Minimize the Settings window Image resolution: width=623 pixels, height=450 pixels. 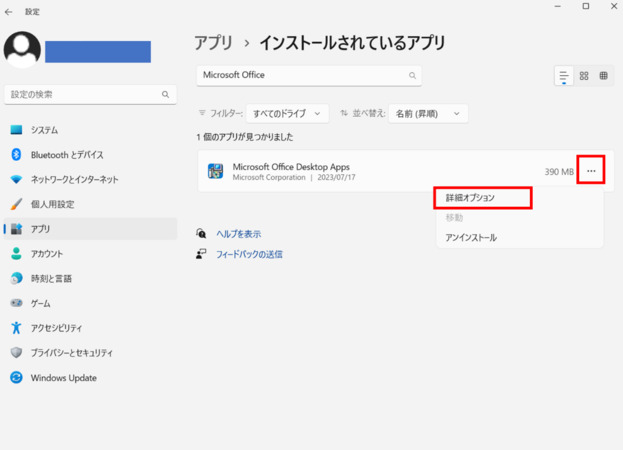tap(557, 7)
